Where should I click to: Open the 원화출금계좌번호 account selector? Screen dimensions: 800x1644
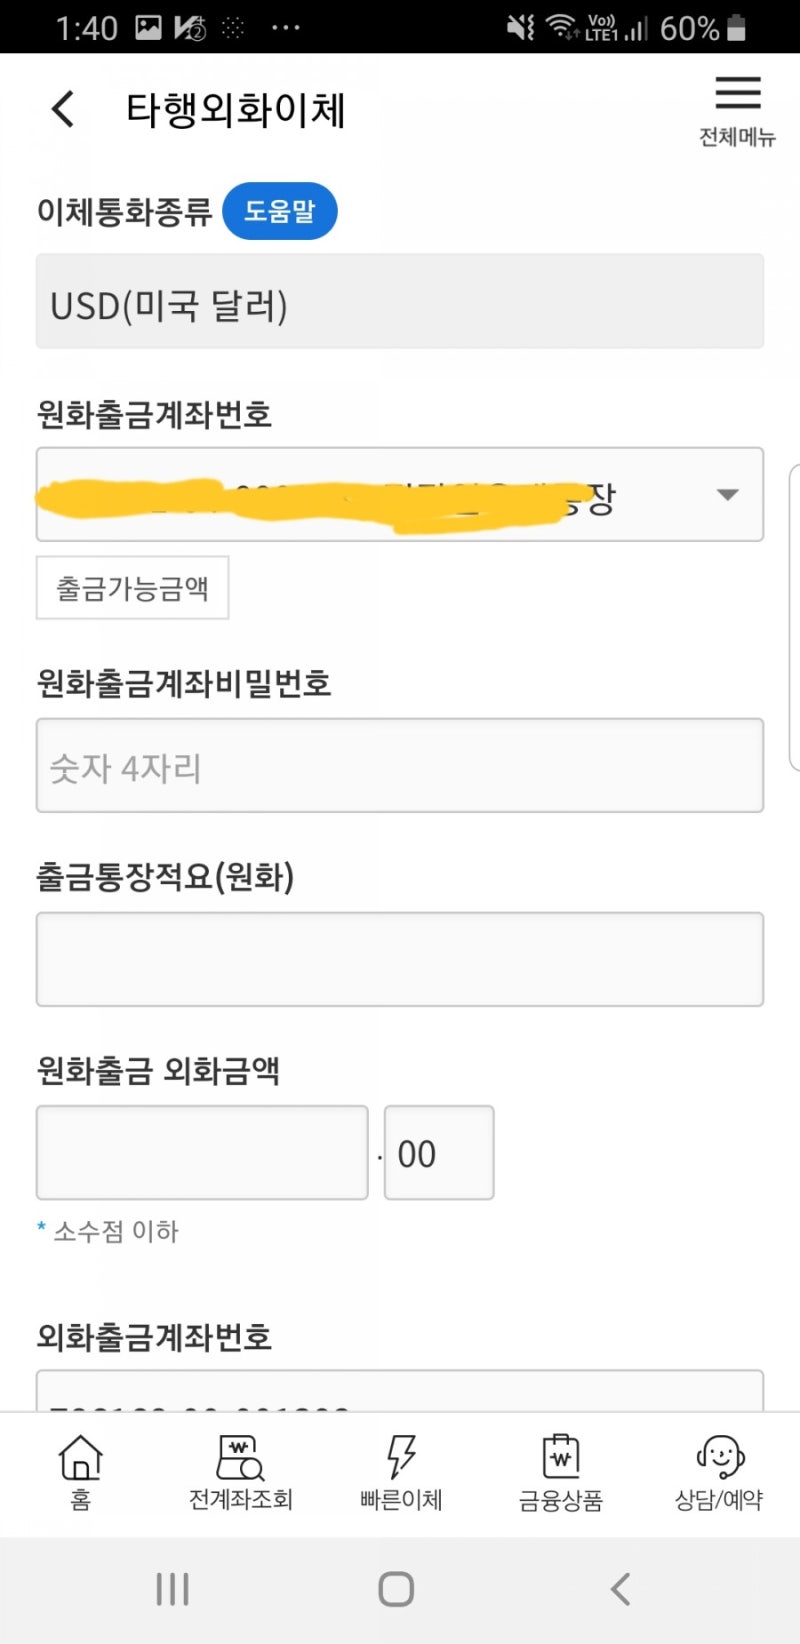coord(380,494)
